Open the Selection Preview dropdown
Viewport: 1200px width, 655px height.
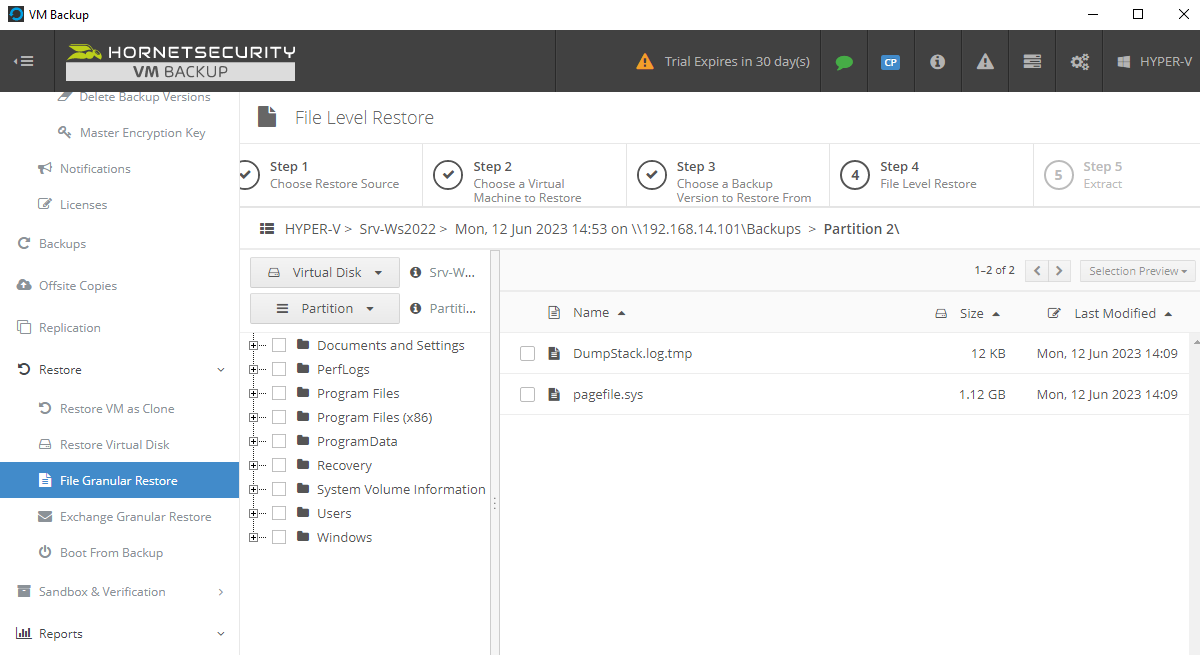click(x=1138, y=271)
